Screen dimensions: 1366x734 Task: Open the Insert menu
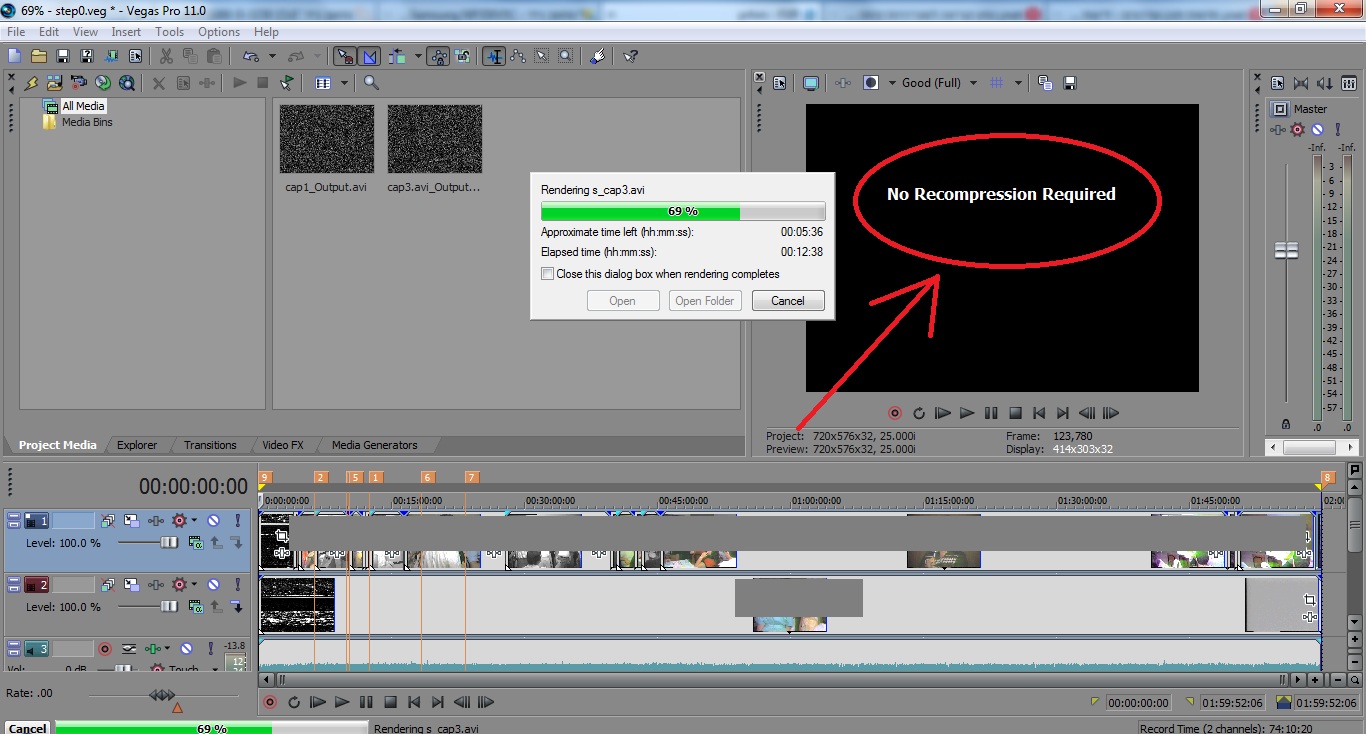click(x=126, y=32)
